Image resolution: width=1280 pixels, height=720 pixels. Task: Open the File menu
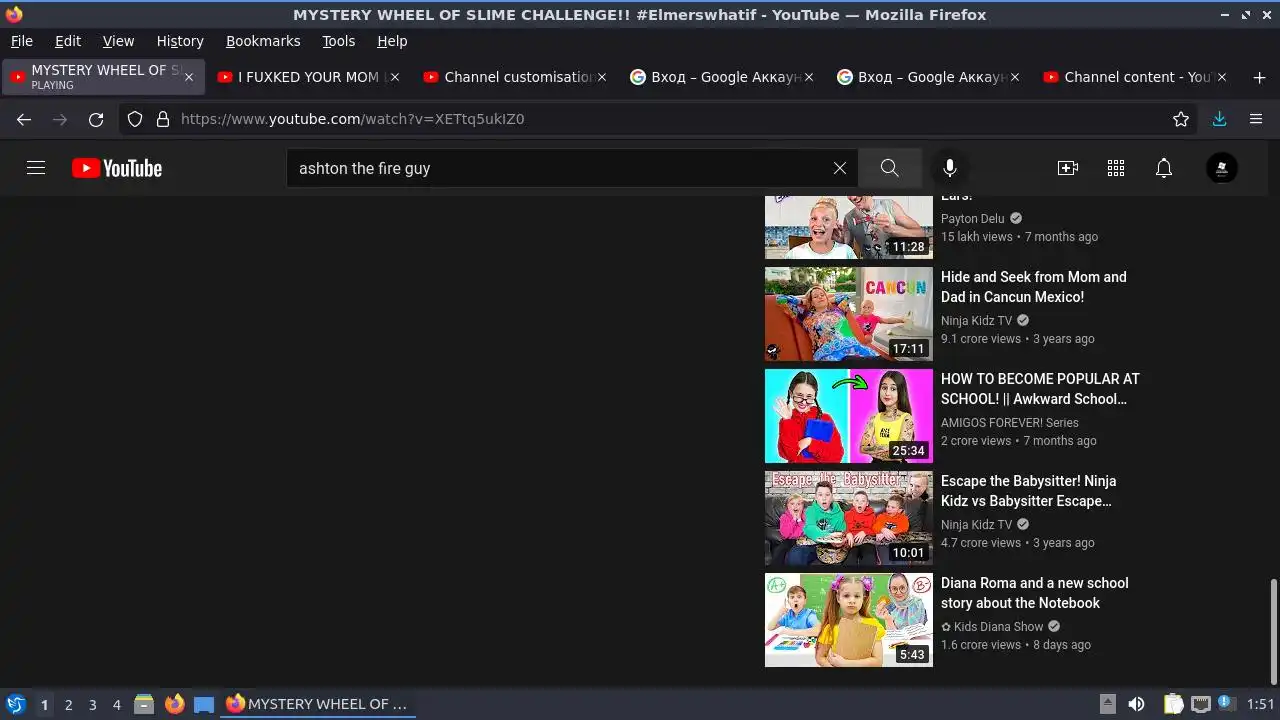coord(21,41)
